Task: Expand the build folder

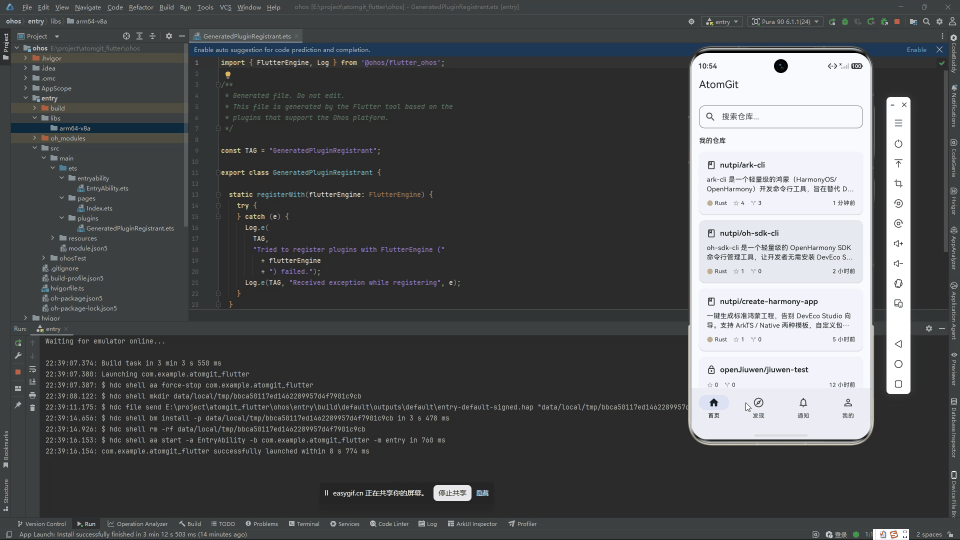Action: tap(35, 108)
